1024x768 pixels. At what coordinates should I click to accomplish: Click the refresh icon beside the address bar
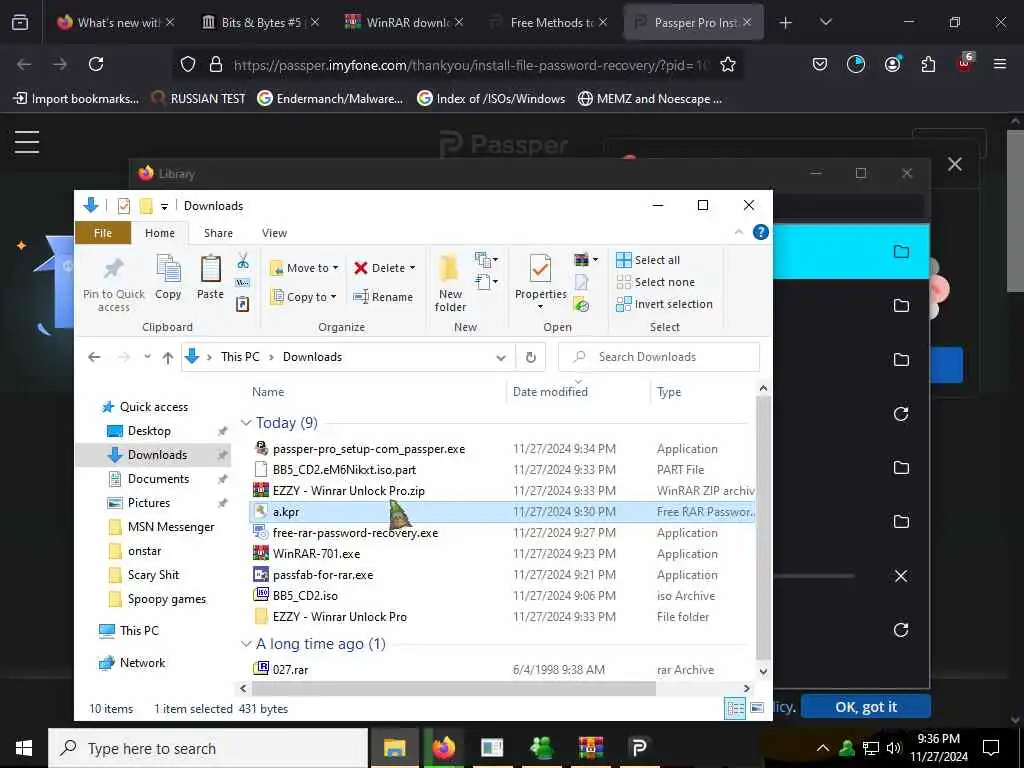click(531, 357)
